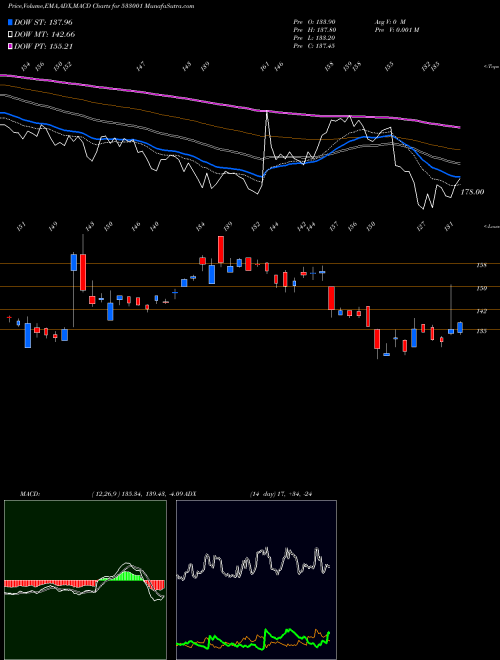
Task: Click the Pre L: 133.20 value
Action: pyautogui.click(x=314, y=38)
